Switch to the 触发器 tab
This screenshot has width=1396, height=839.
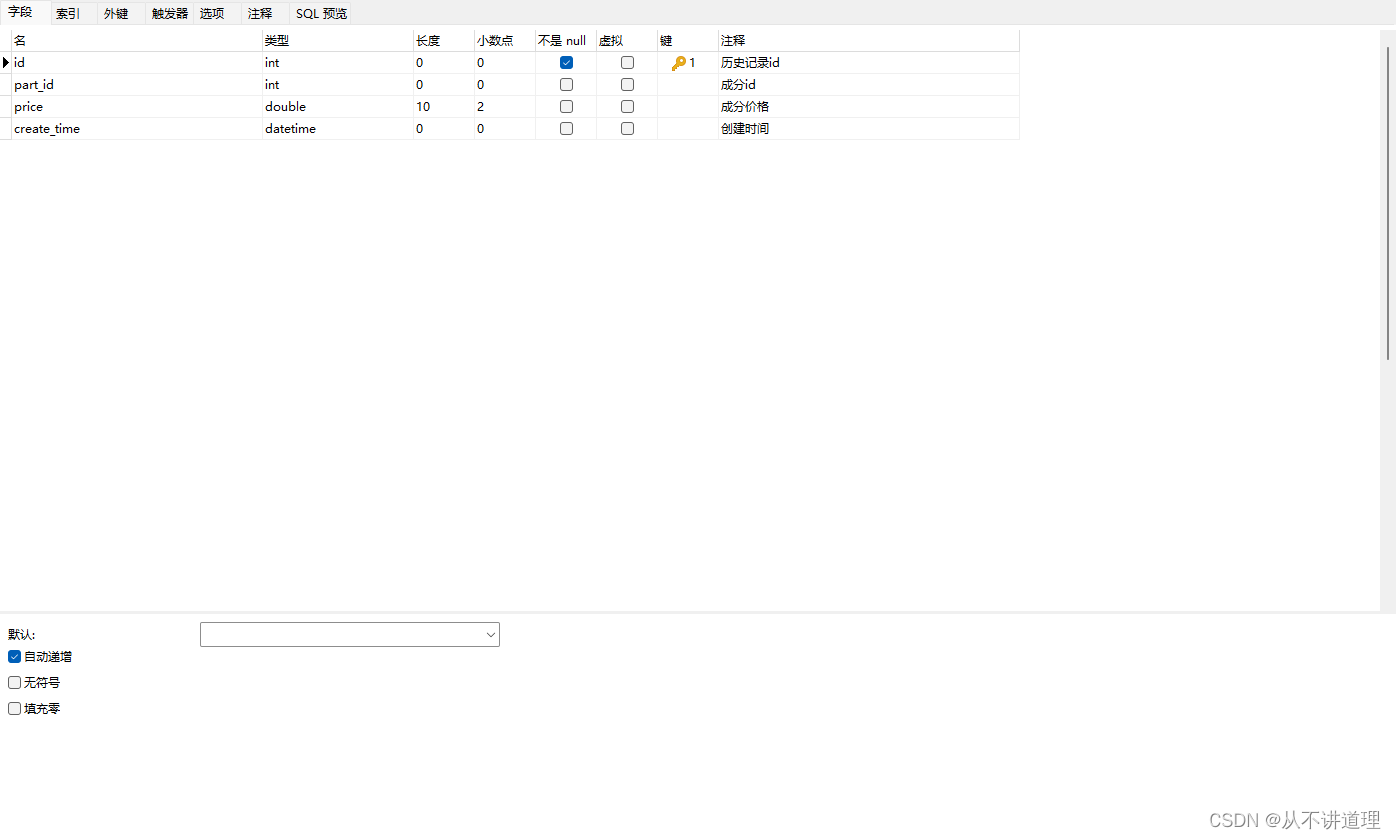pyautogui.click(x=170, y=13)
